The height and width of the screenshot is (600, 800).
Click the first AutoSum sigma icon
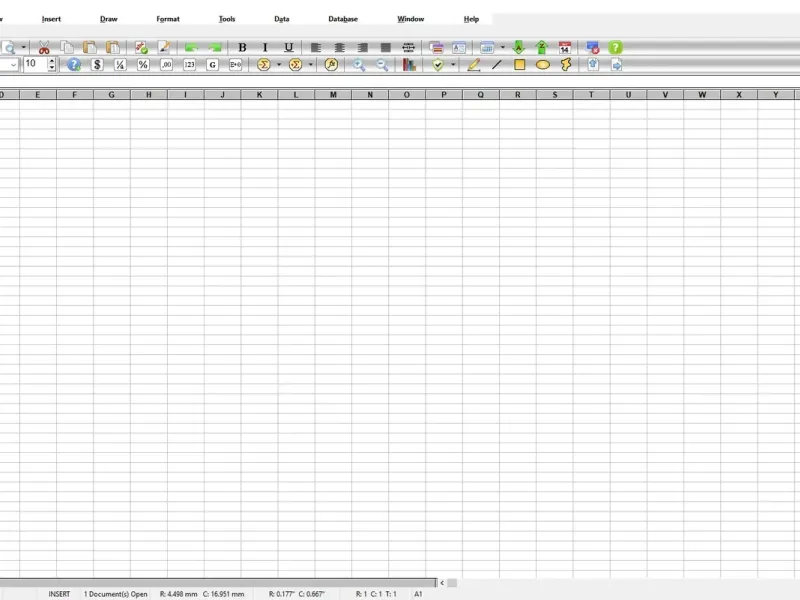tap(264, 65)
